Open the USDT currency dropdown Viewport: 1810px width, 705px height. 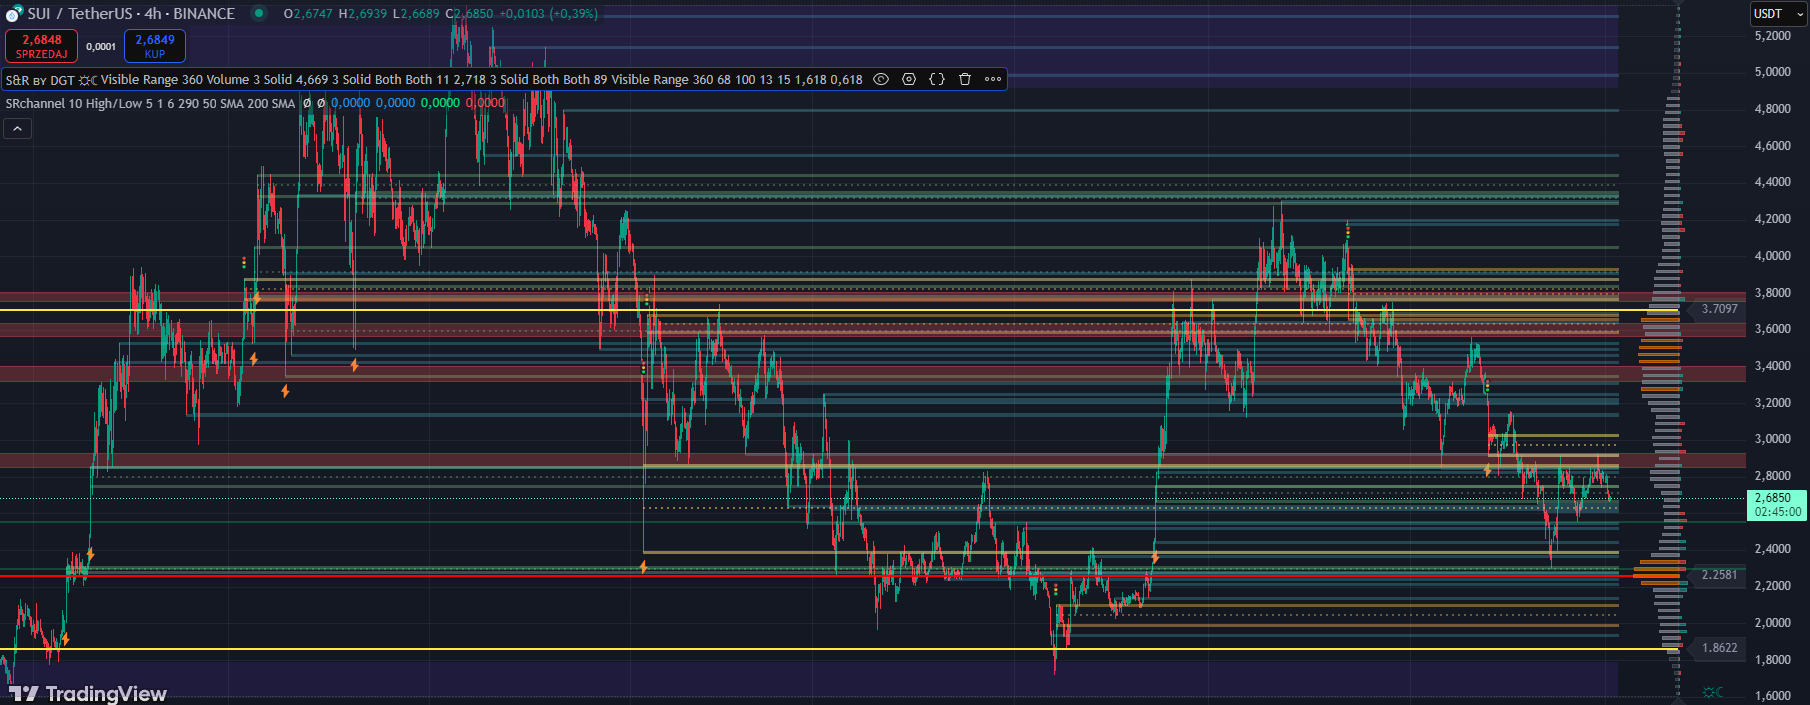tap(1778, 14)
